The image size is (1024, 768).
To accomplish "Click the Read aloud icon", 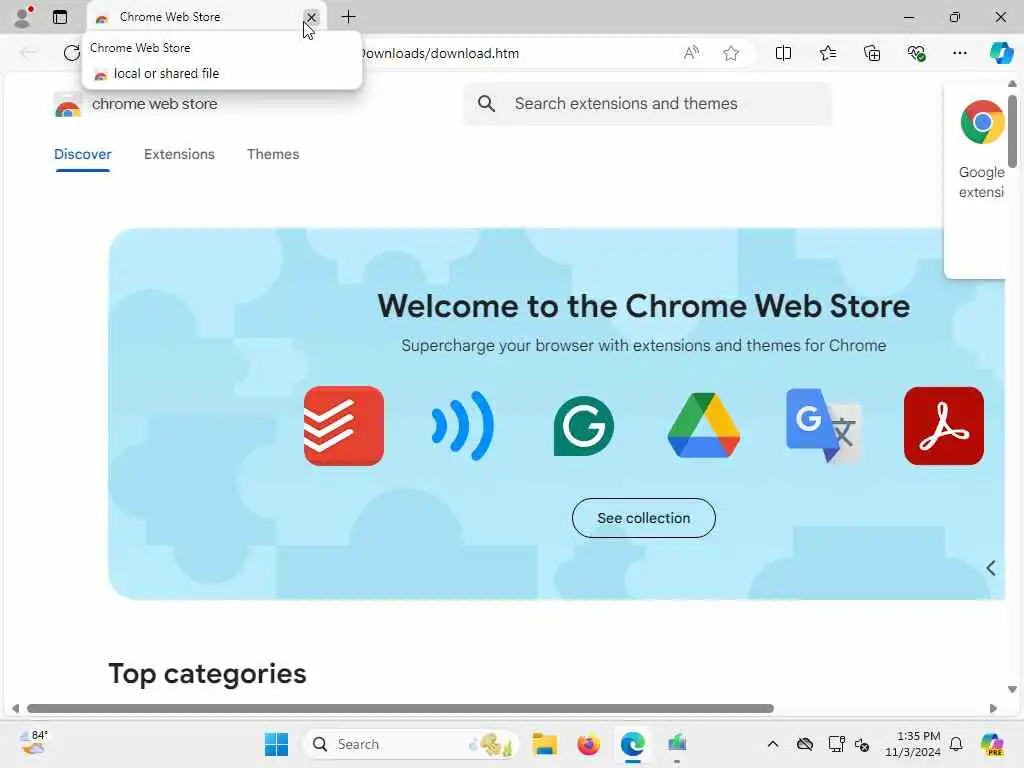I will tap(691, 53).
